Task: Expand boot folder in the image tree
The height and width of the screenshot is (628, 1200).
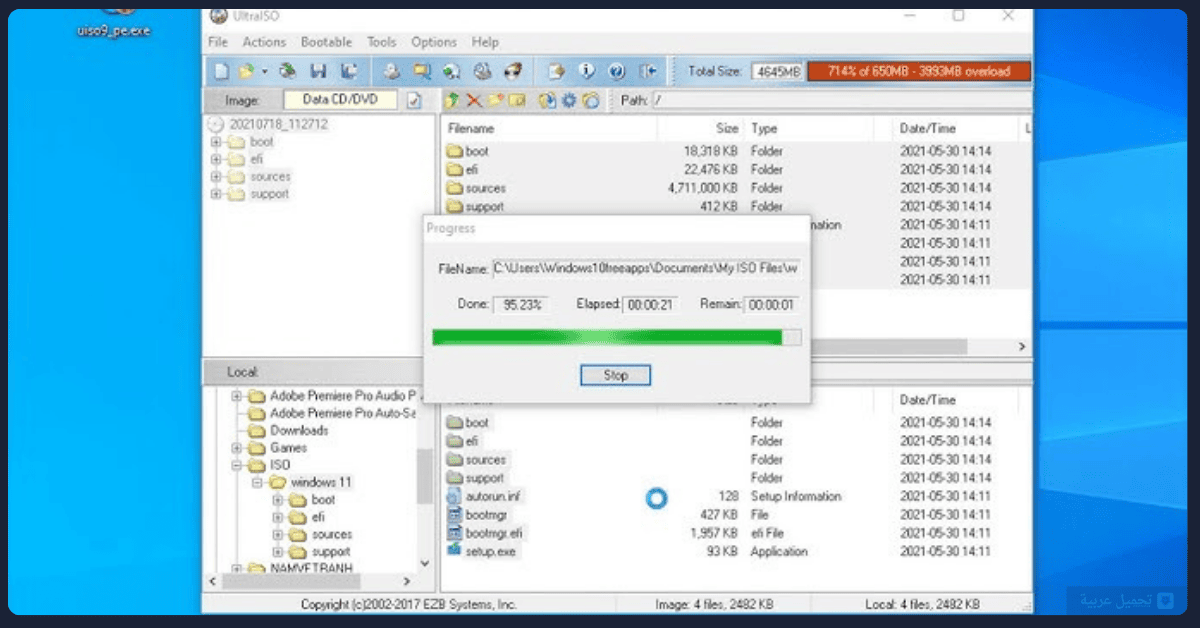Action: pyautogui.click(x=216, y=142)
